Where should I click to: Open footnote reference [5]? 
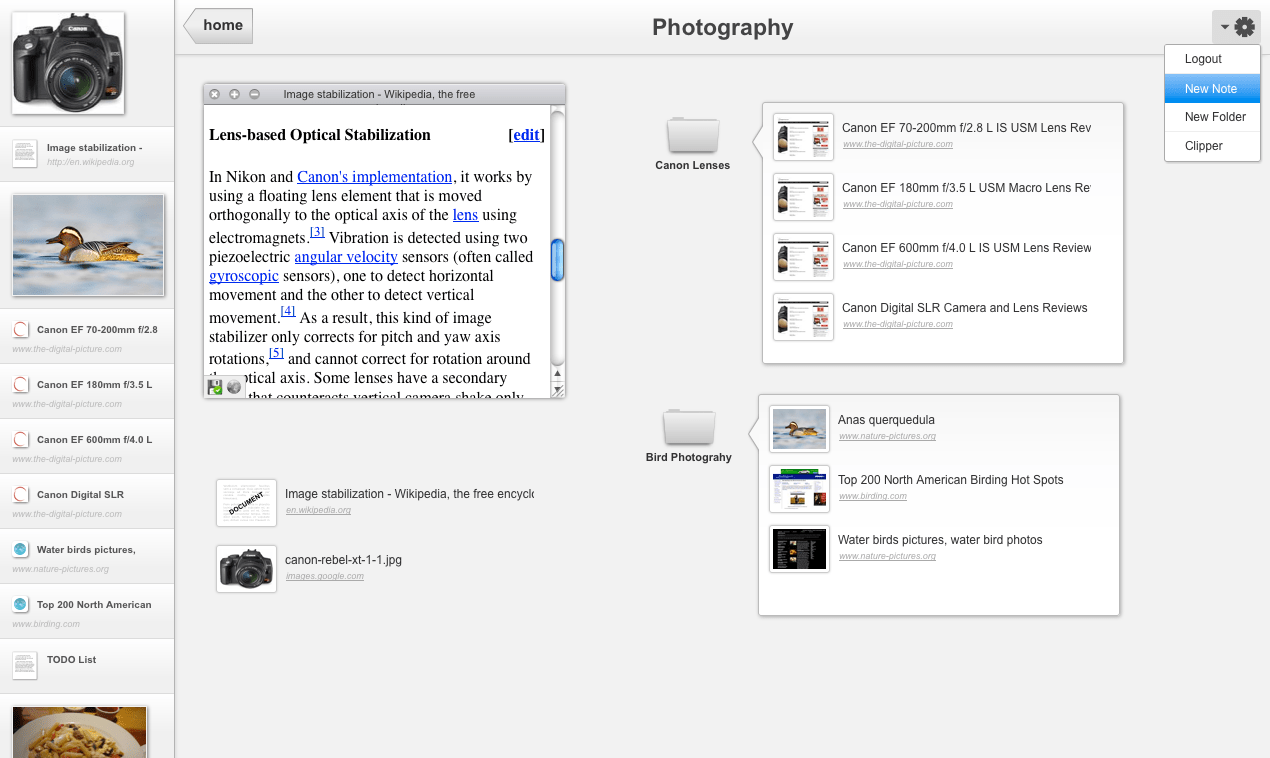coord(277,353)
